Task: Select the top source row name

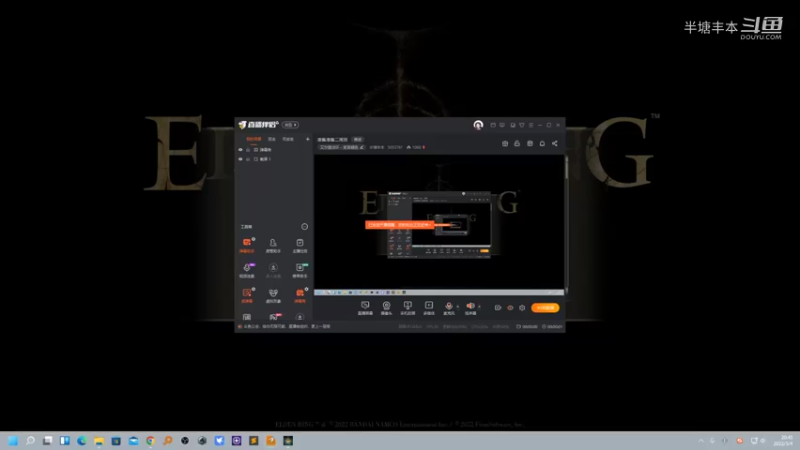Action: pos(266,150)
